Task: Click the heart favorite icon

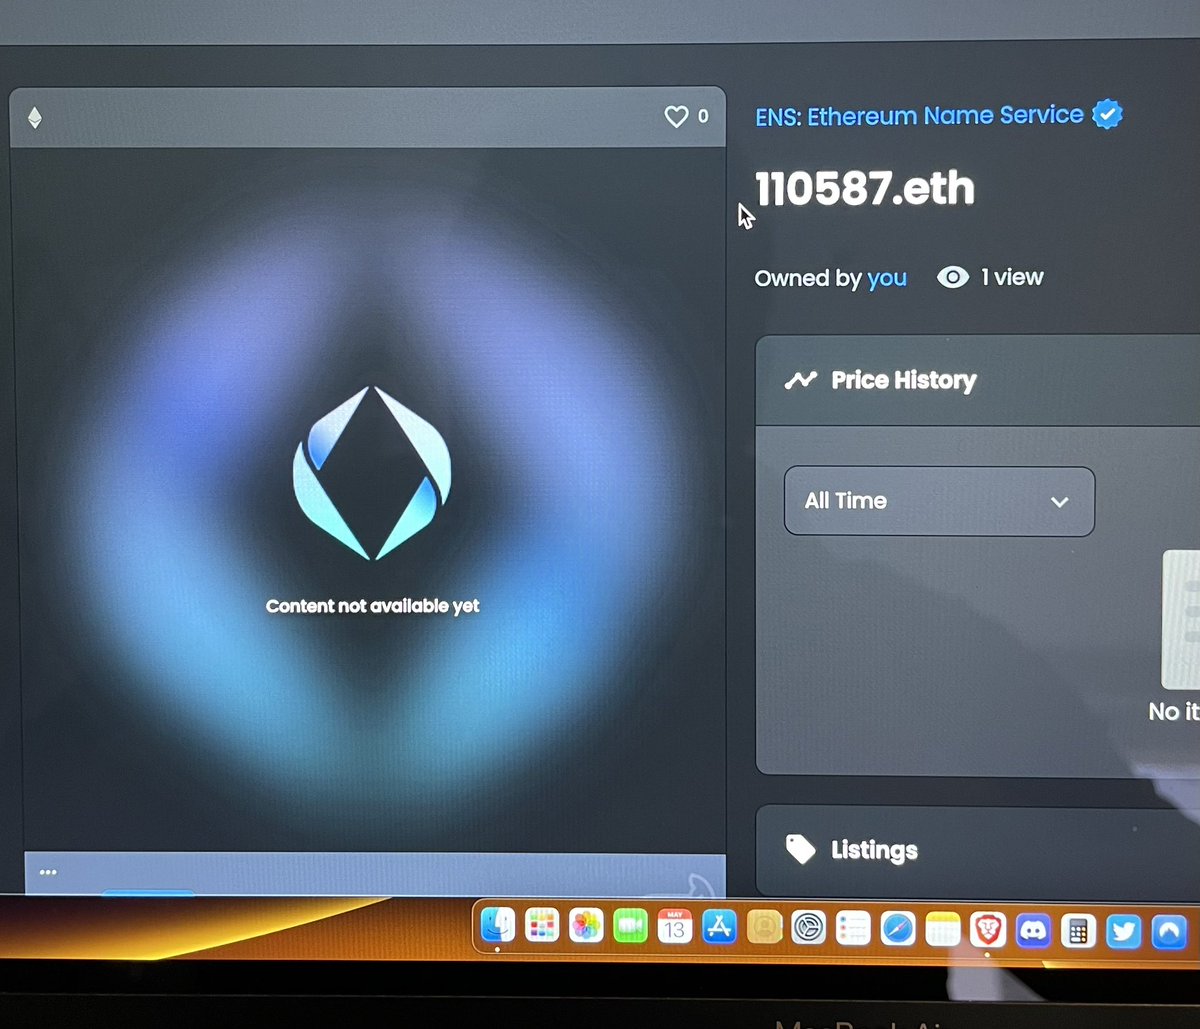Action: click(x=677, y=117)
